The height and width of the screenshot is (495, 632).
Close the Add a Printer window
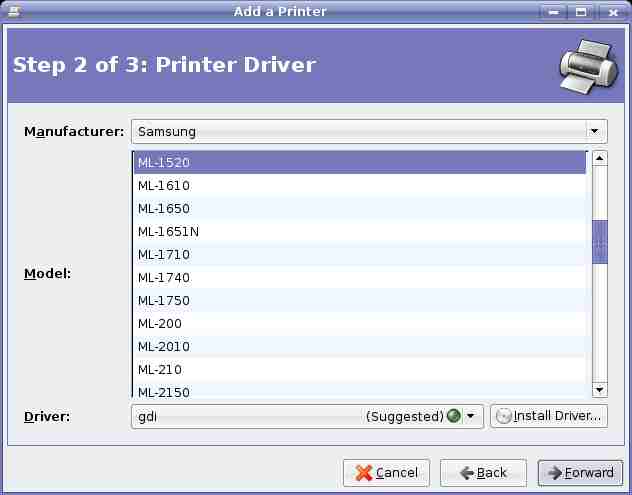(613, 12)
